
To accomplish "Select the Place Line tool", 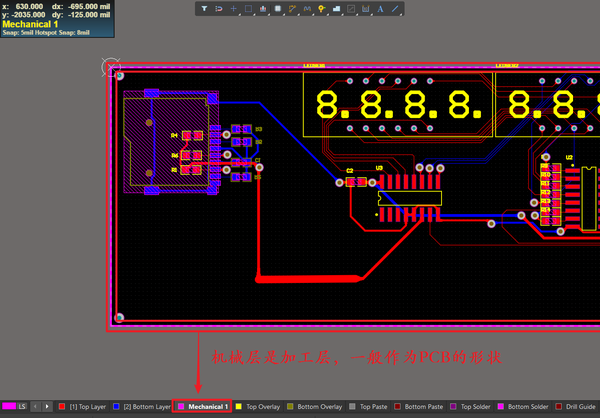I will pyautogui.click(x=395, y=9).
